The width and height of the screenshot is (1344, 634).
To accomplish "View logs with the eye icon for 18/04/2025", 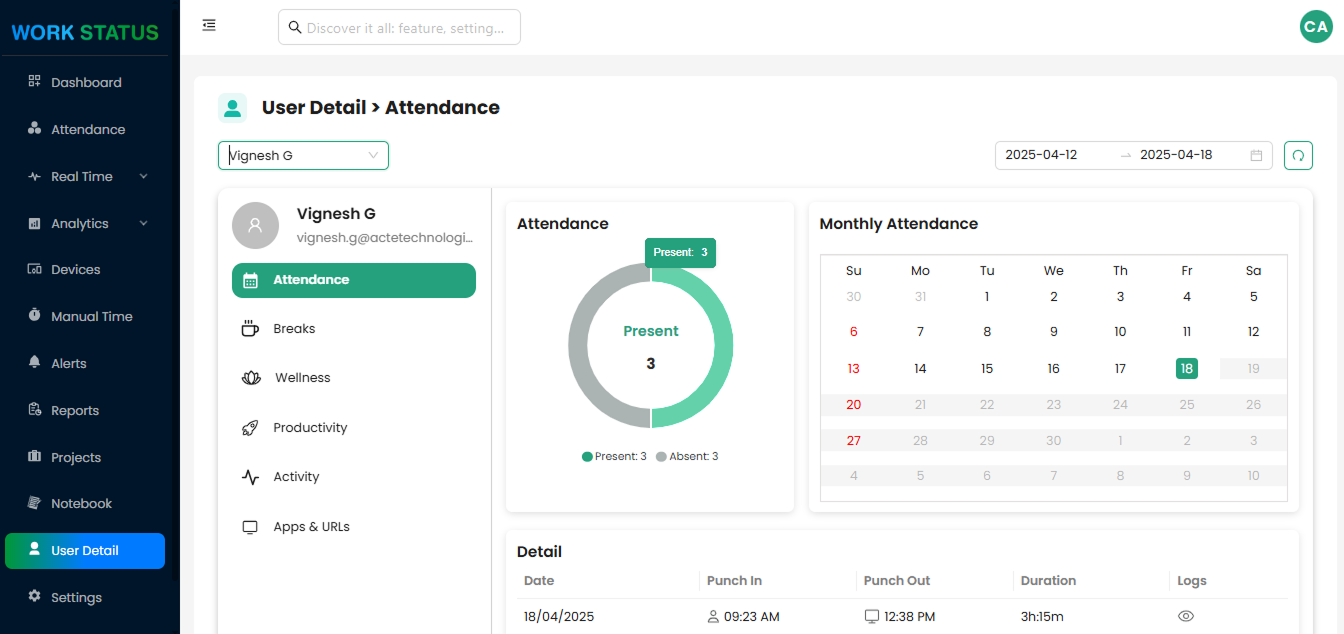I will click(x=1186, y=616).
